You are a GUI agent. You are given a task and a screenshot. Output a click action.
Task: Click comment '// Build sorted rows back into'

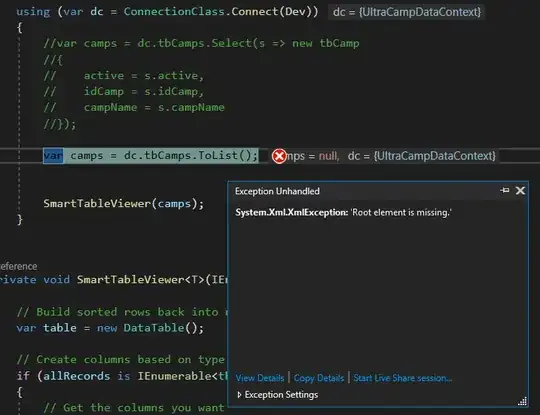click(x=117, y=312)
